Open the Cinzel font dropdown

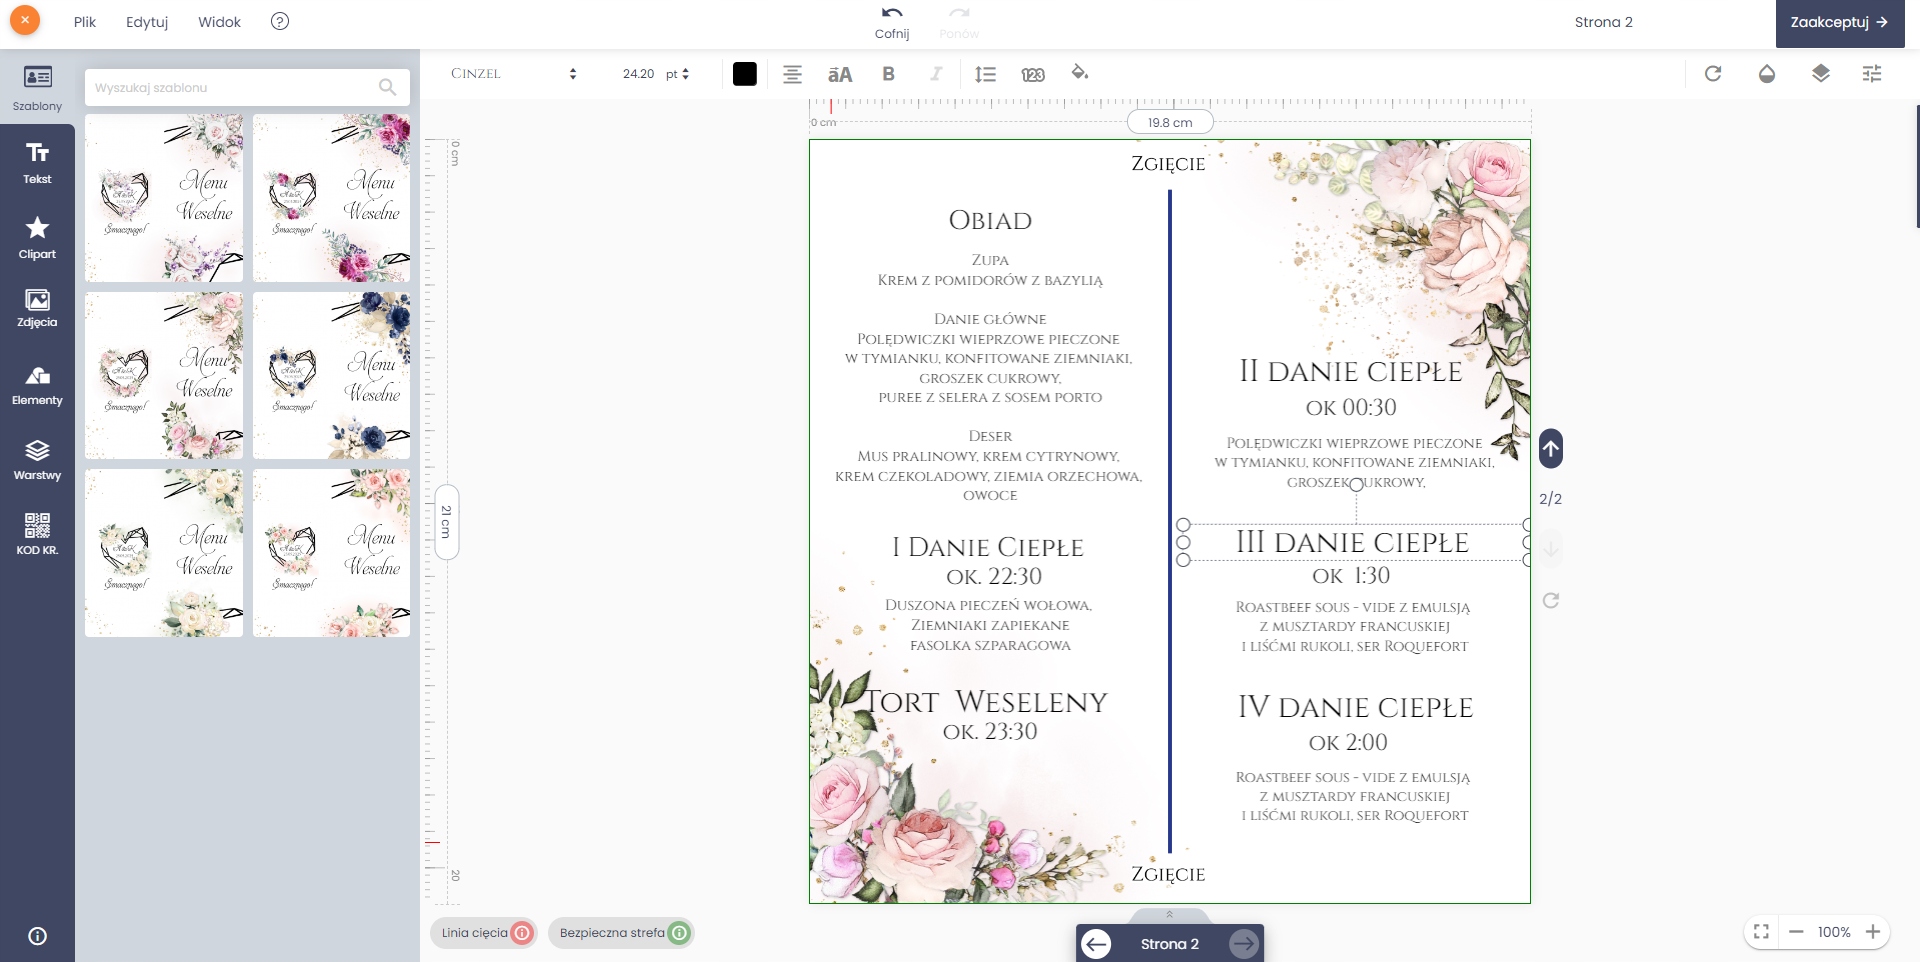click(x=513, y=74)
